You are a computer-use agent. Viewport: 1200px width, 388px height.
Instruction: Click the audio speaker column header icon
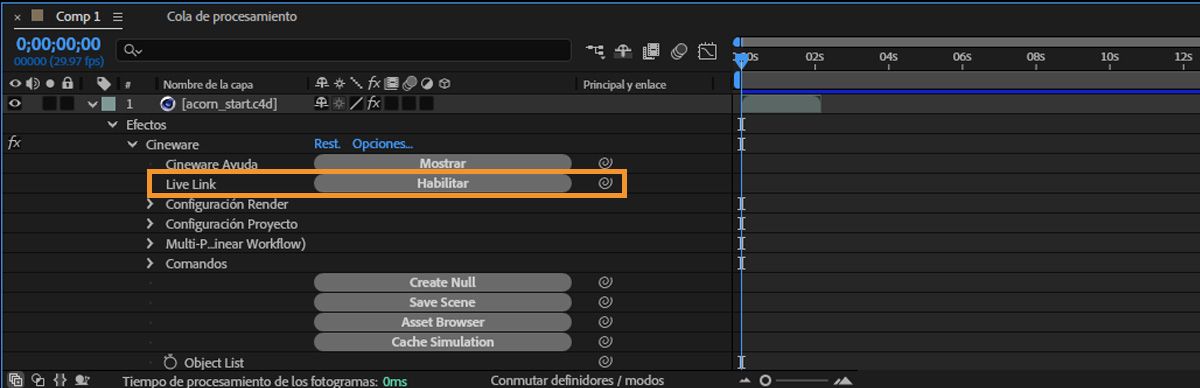[33, 84]
